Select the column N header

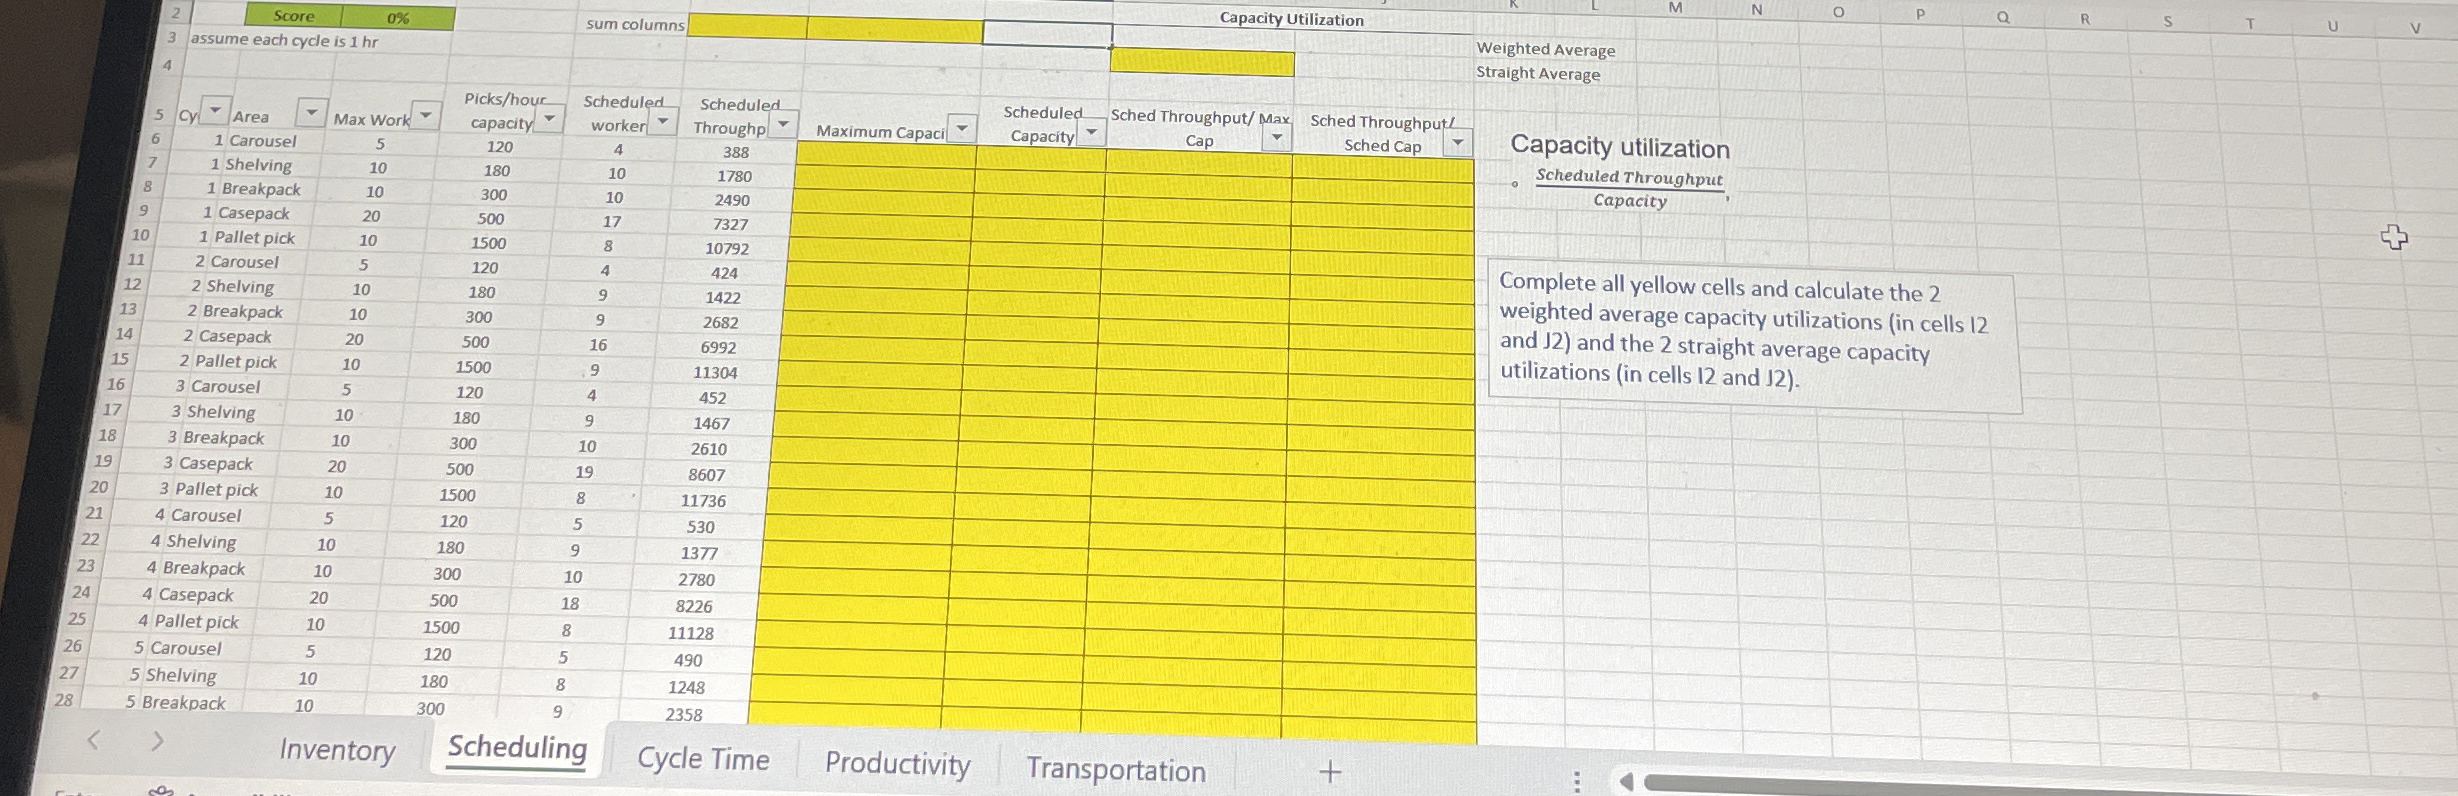tap(1757, 10)
